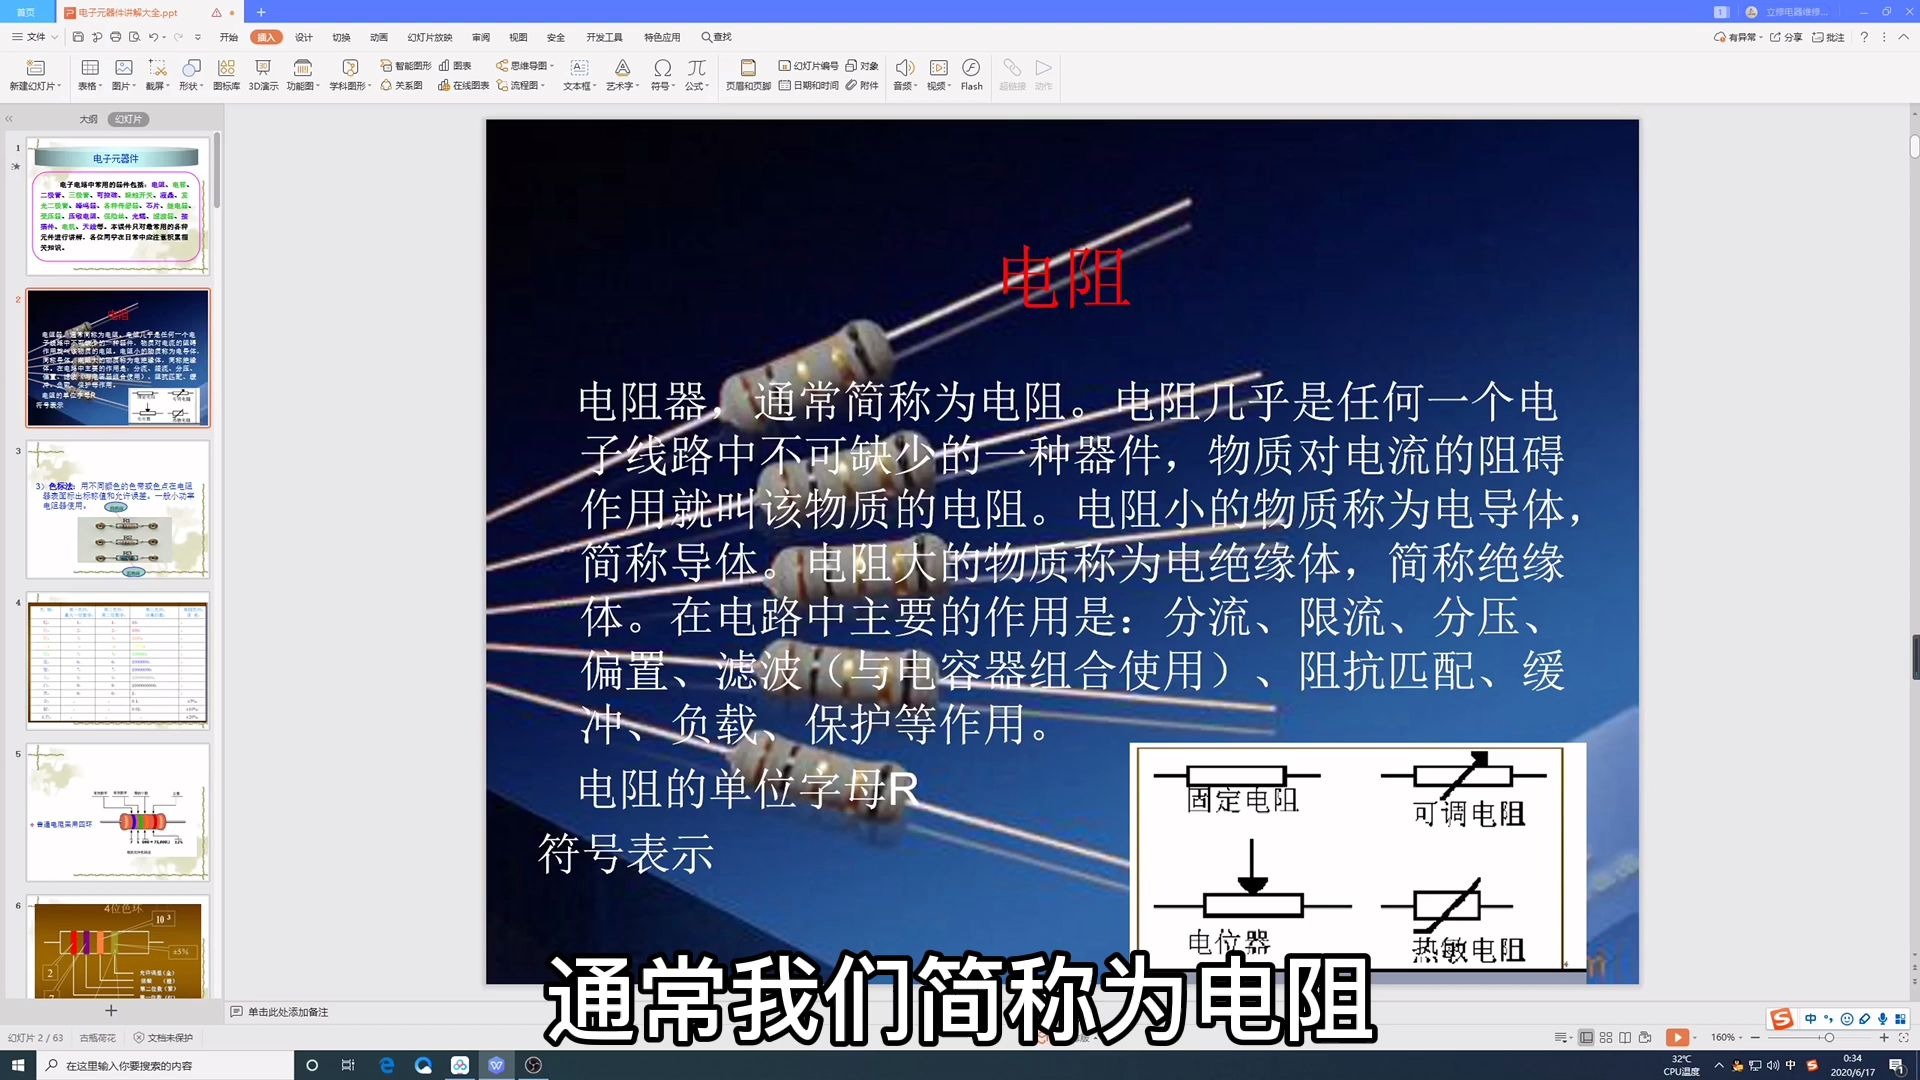
Task: Open the 符号 symbol tool
Action: tap(662, 74)
